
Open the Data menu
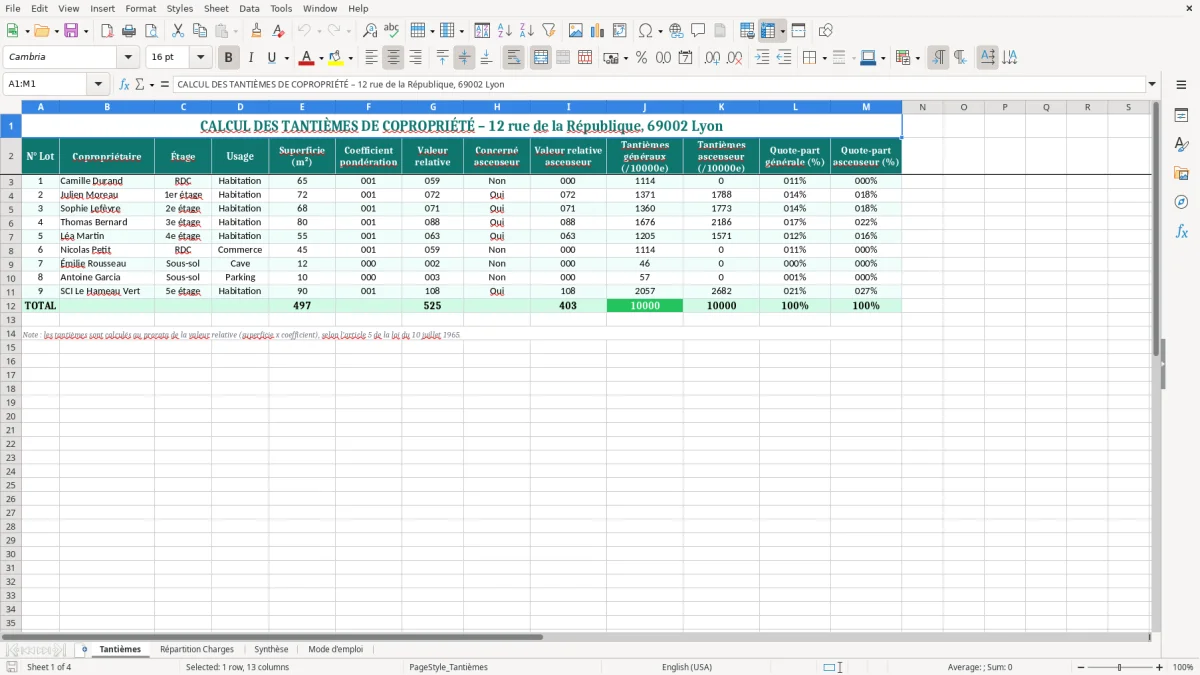click(249, 8)
